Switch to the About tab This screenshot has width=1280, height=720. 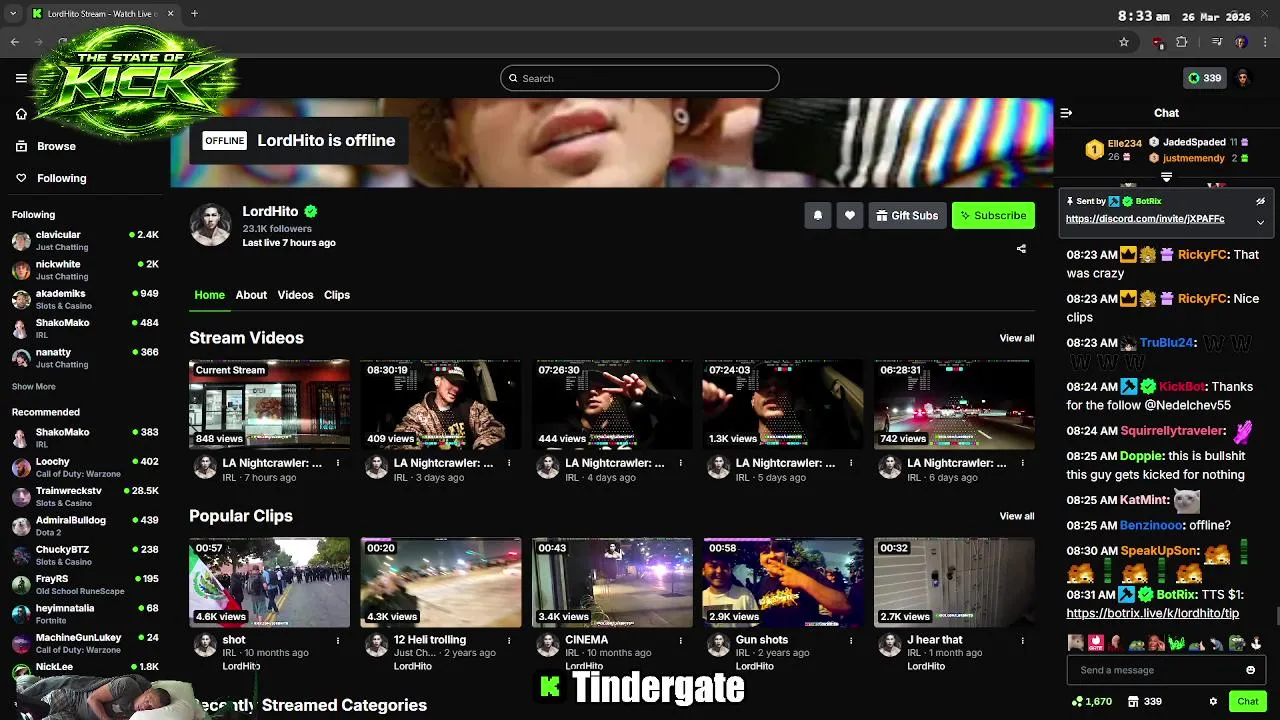tap(251, 295)
